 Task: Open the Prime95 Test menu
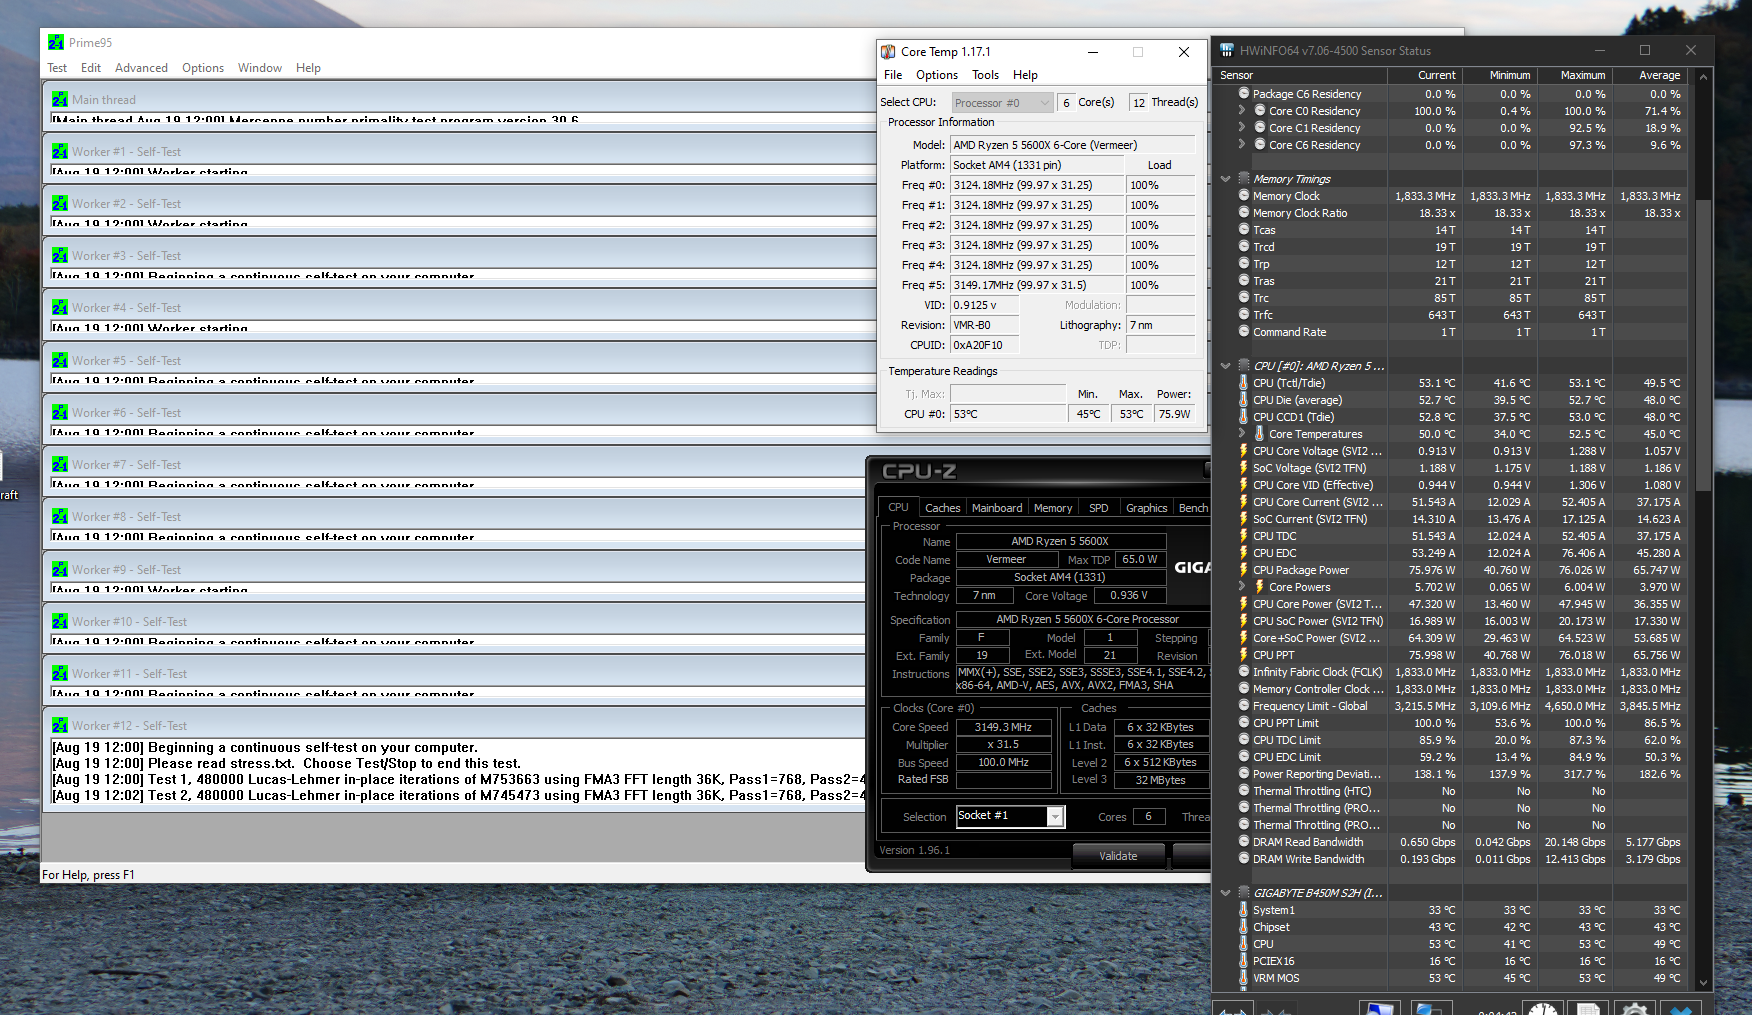pos(57,68)
